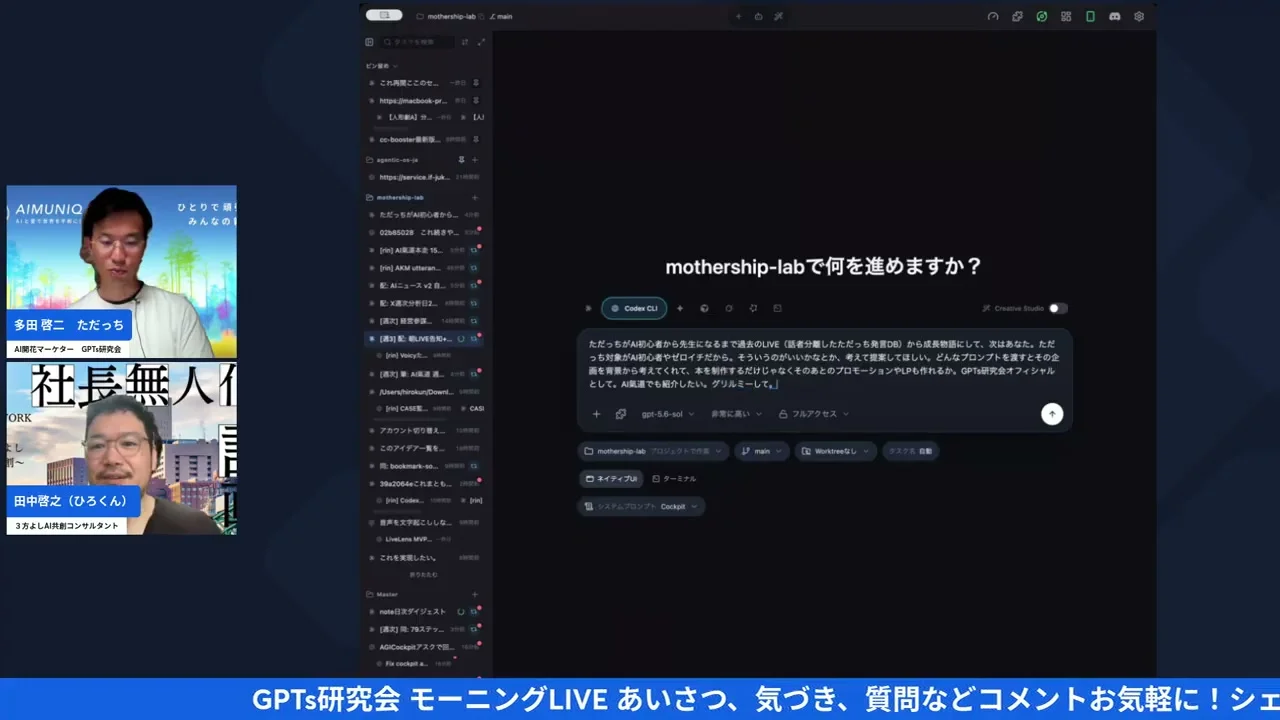The width and height of the screenshot is (1280, 720).
Task: Open settings gear in top-right toolbar
Action: [1139, 17]
